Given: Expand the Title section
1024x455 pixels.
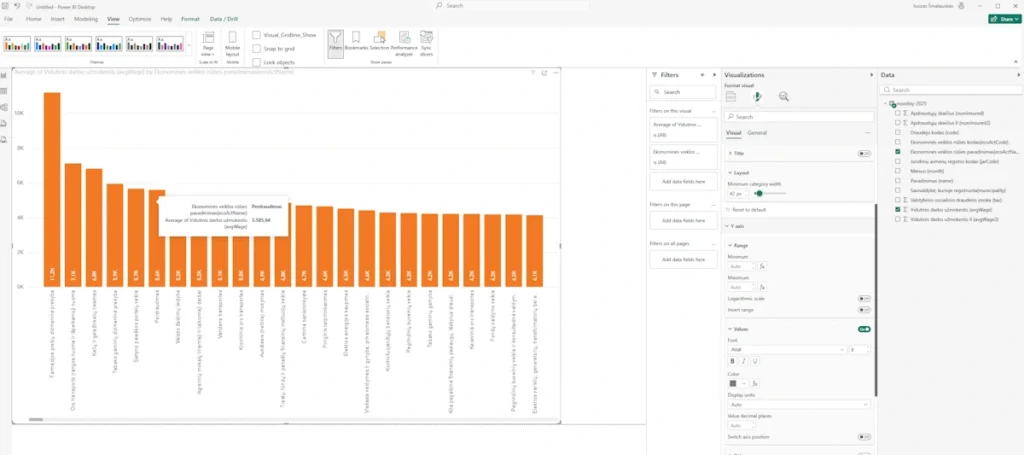Looking at the screenshot, I should [730, 153].
